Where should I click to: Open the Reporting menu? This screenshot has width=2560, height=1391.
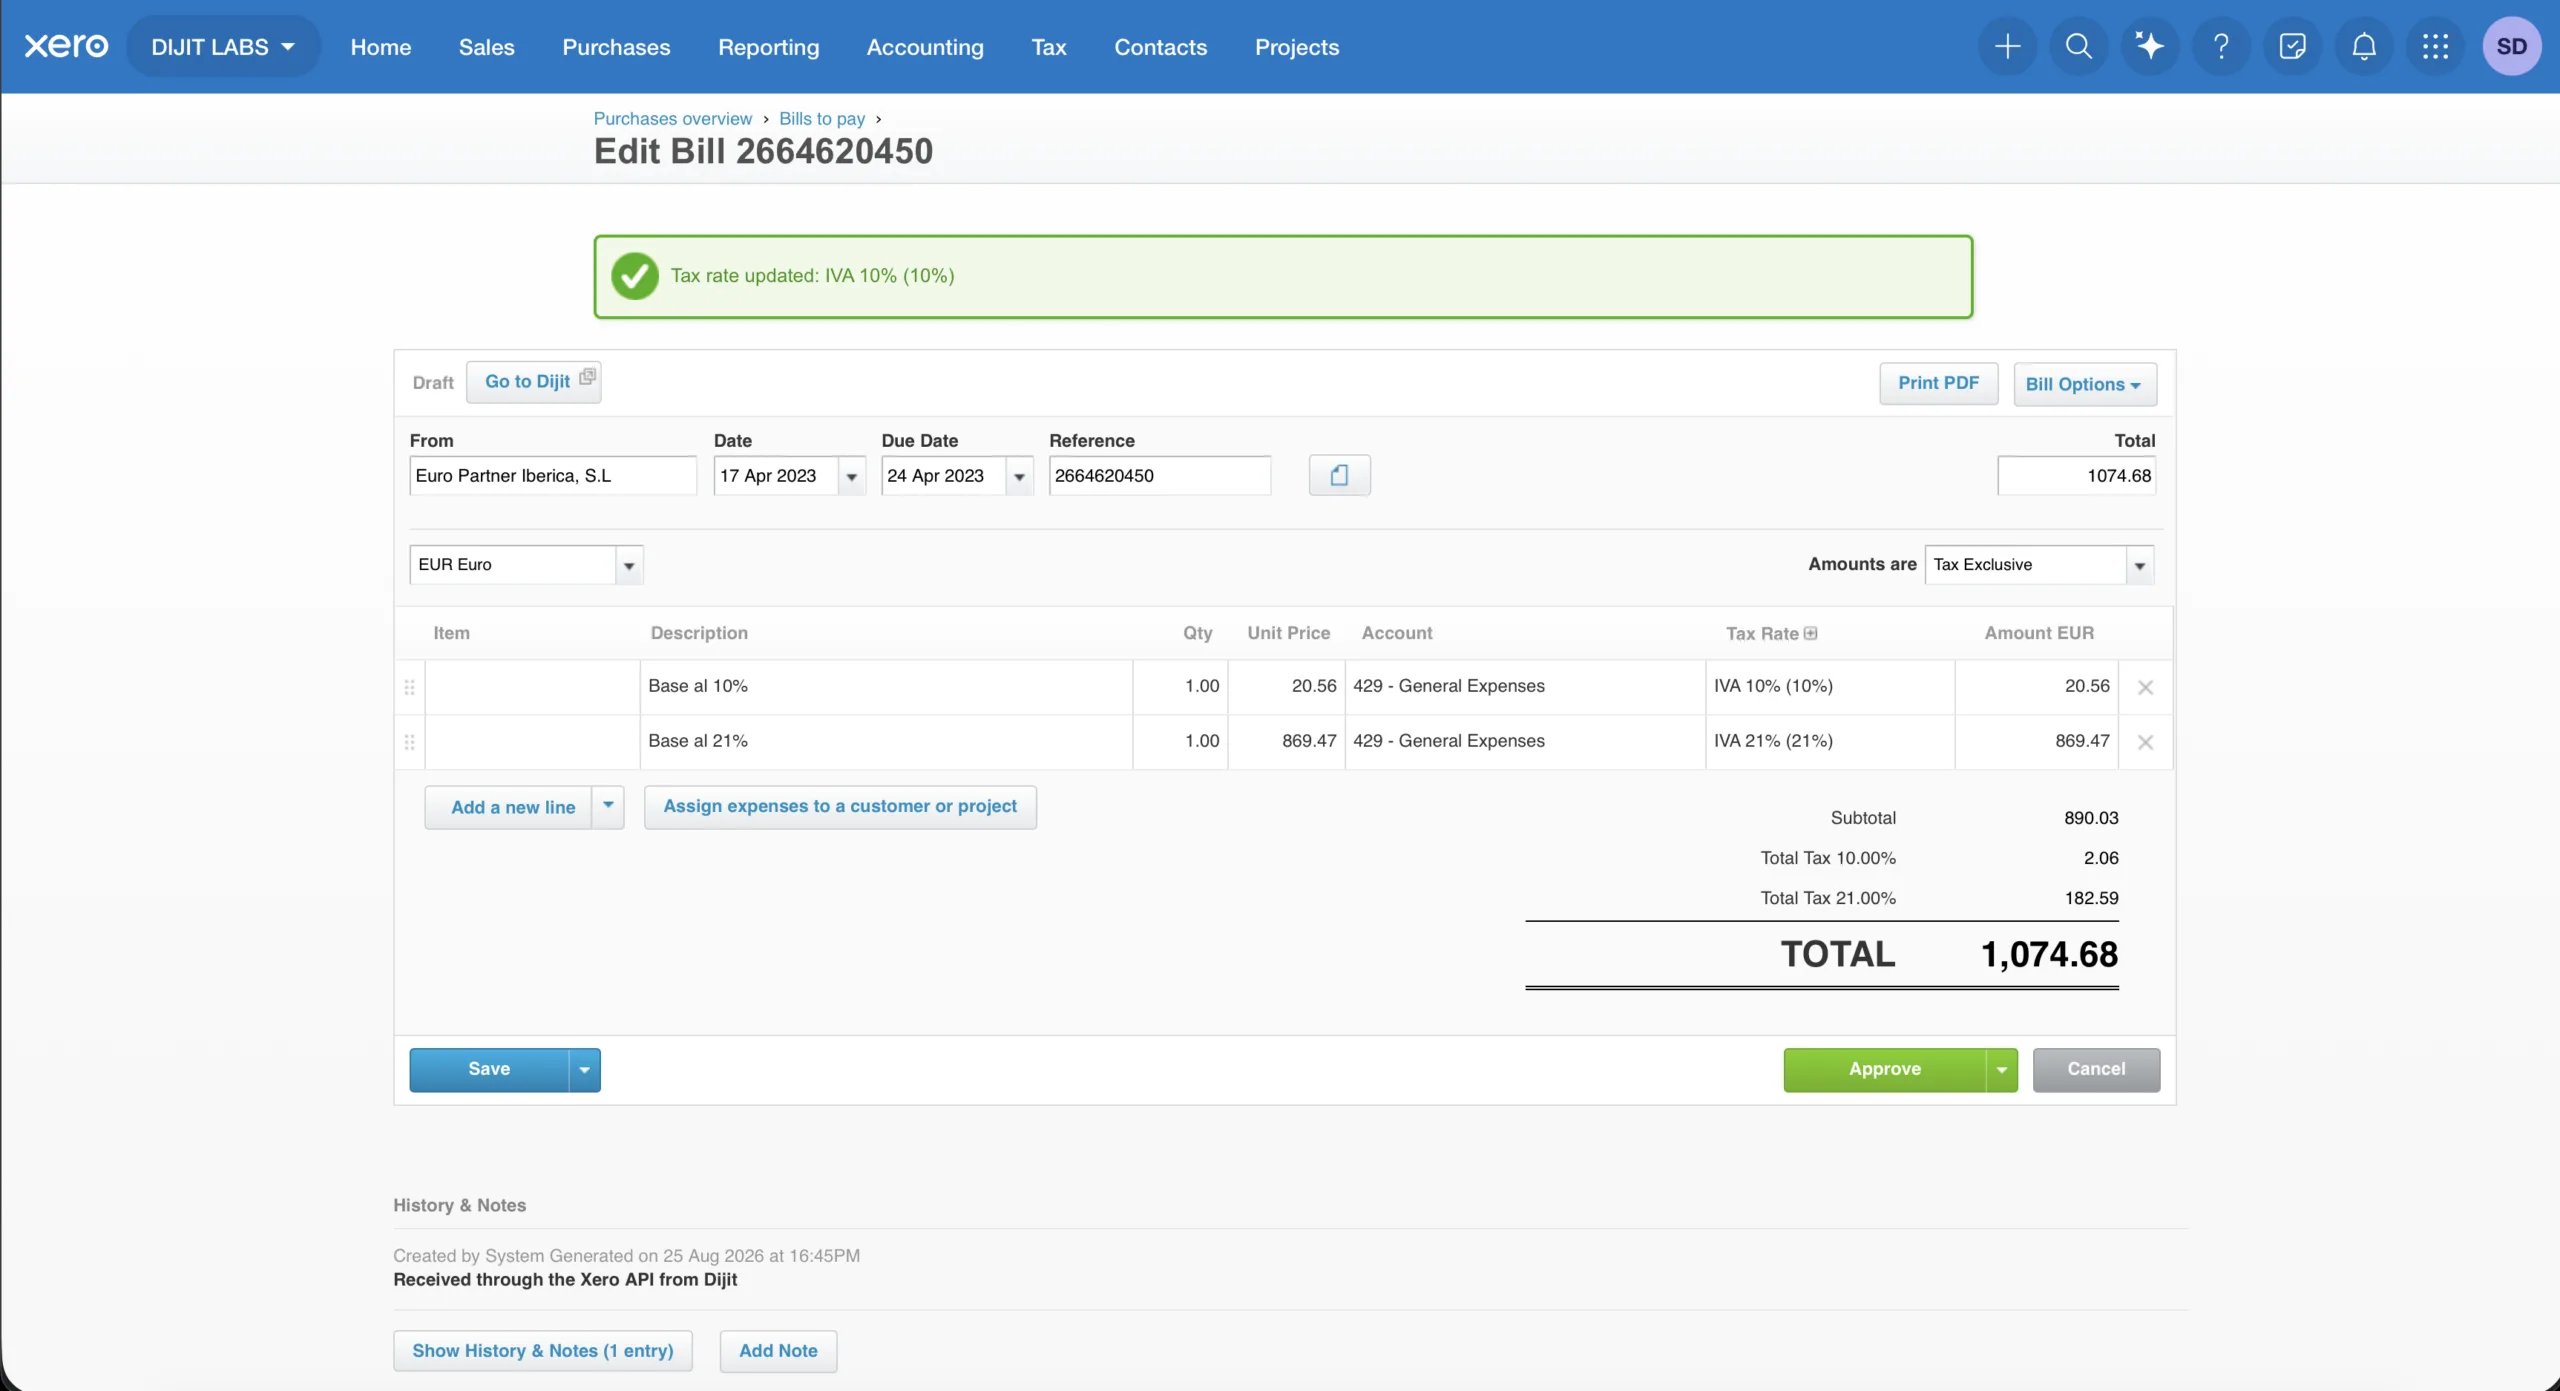click(x=768, y=46)
